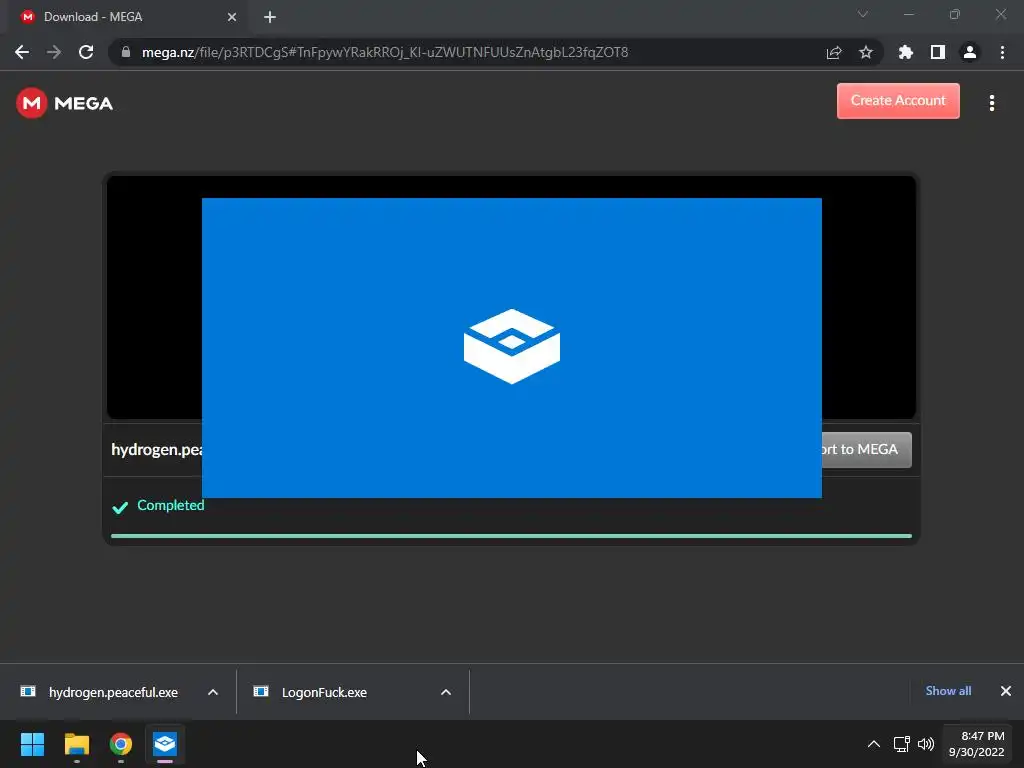Go back to the previous page
Screen dimensions: 1024x768
[x=22, y=52]
